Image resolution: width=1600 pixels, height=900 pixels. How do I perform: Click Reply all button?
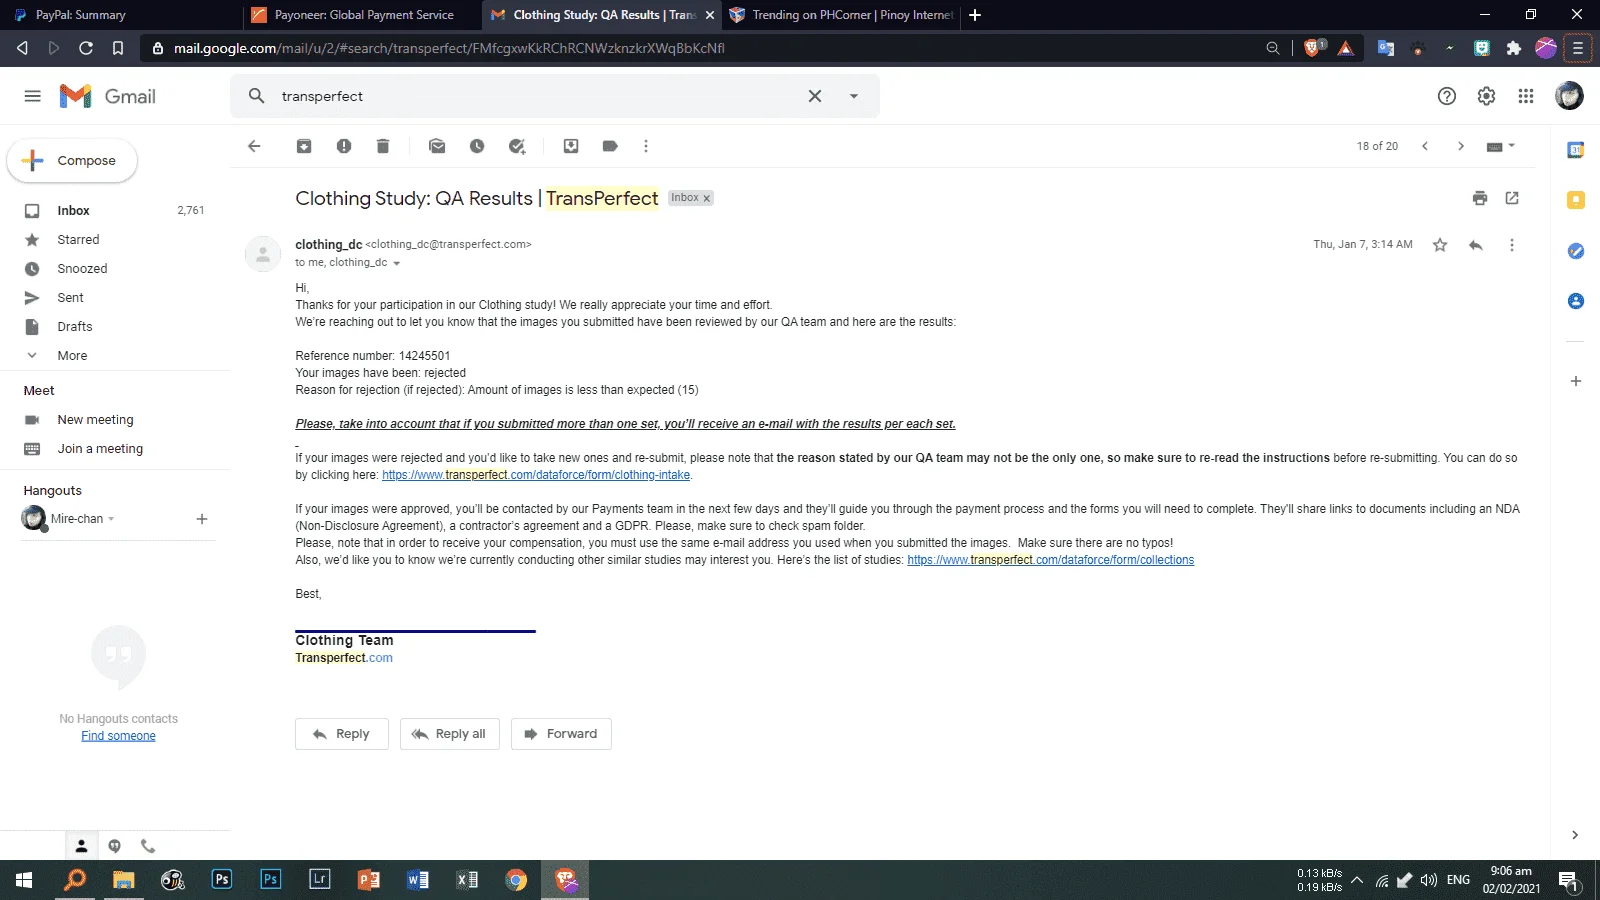tap(449, 734)
